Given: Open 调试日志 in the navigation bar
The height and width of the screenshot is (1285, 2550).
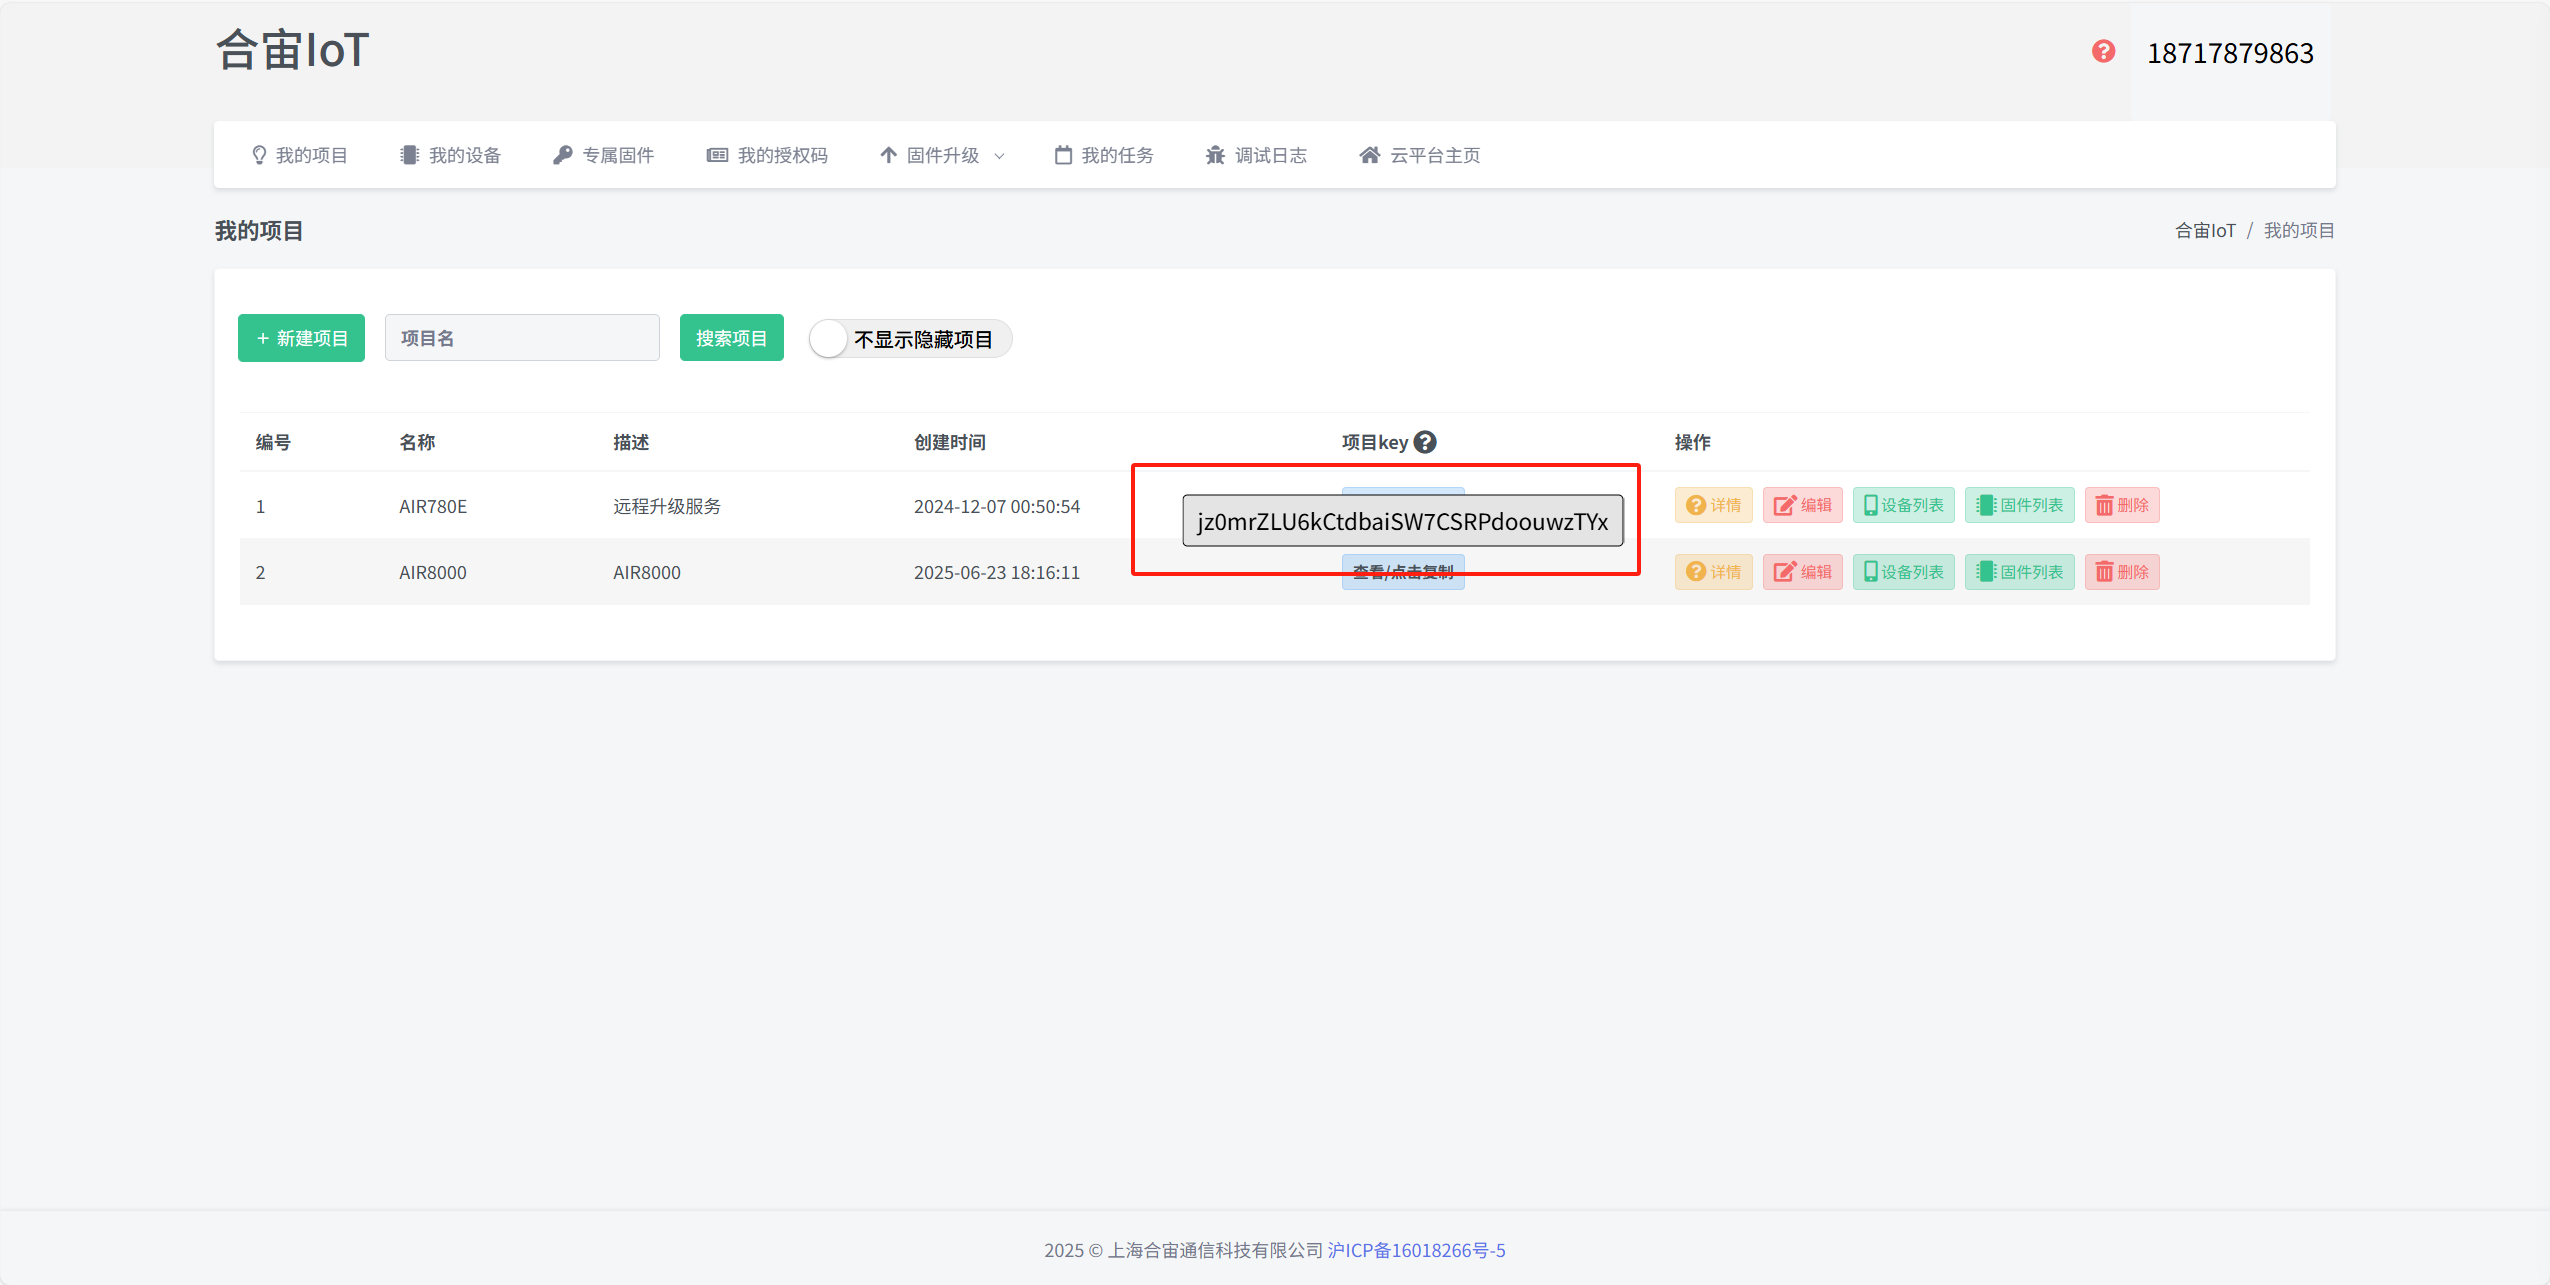Looking at the screenshot, I should pyautogui.click(x=1257, y=155).
